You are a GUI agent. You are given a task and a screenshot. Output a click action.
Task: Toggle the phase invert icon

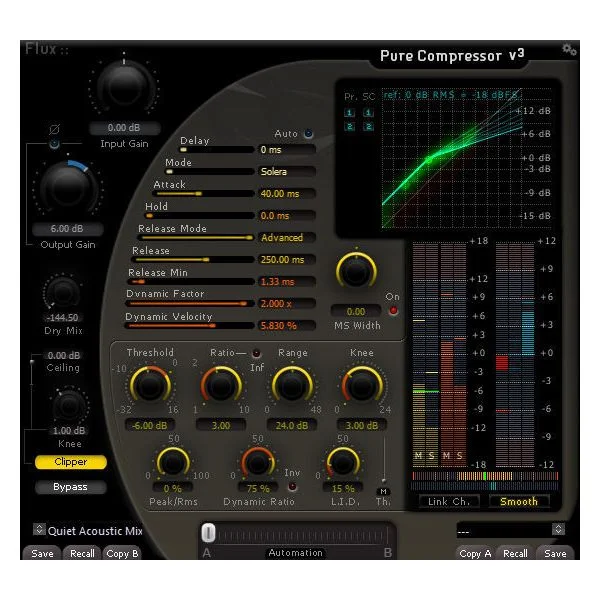tap(54, 129)
